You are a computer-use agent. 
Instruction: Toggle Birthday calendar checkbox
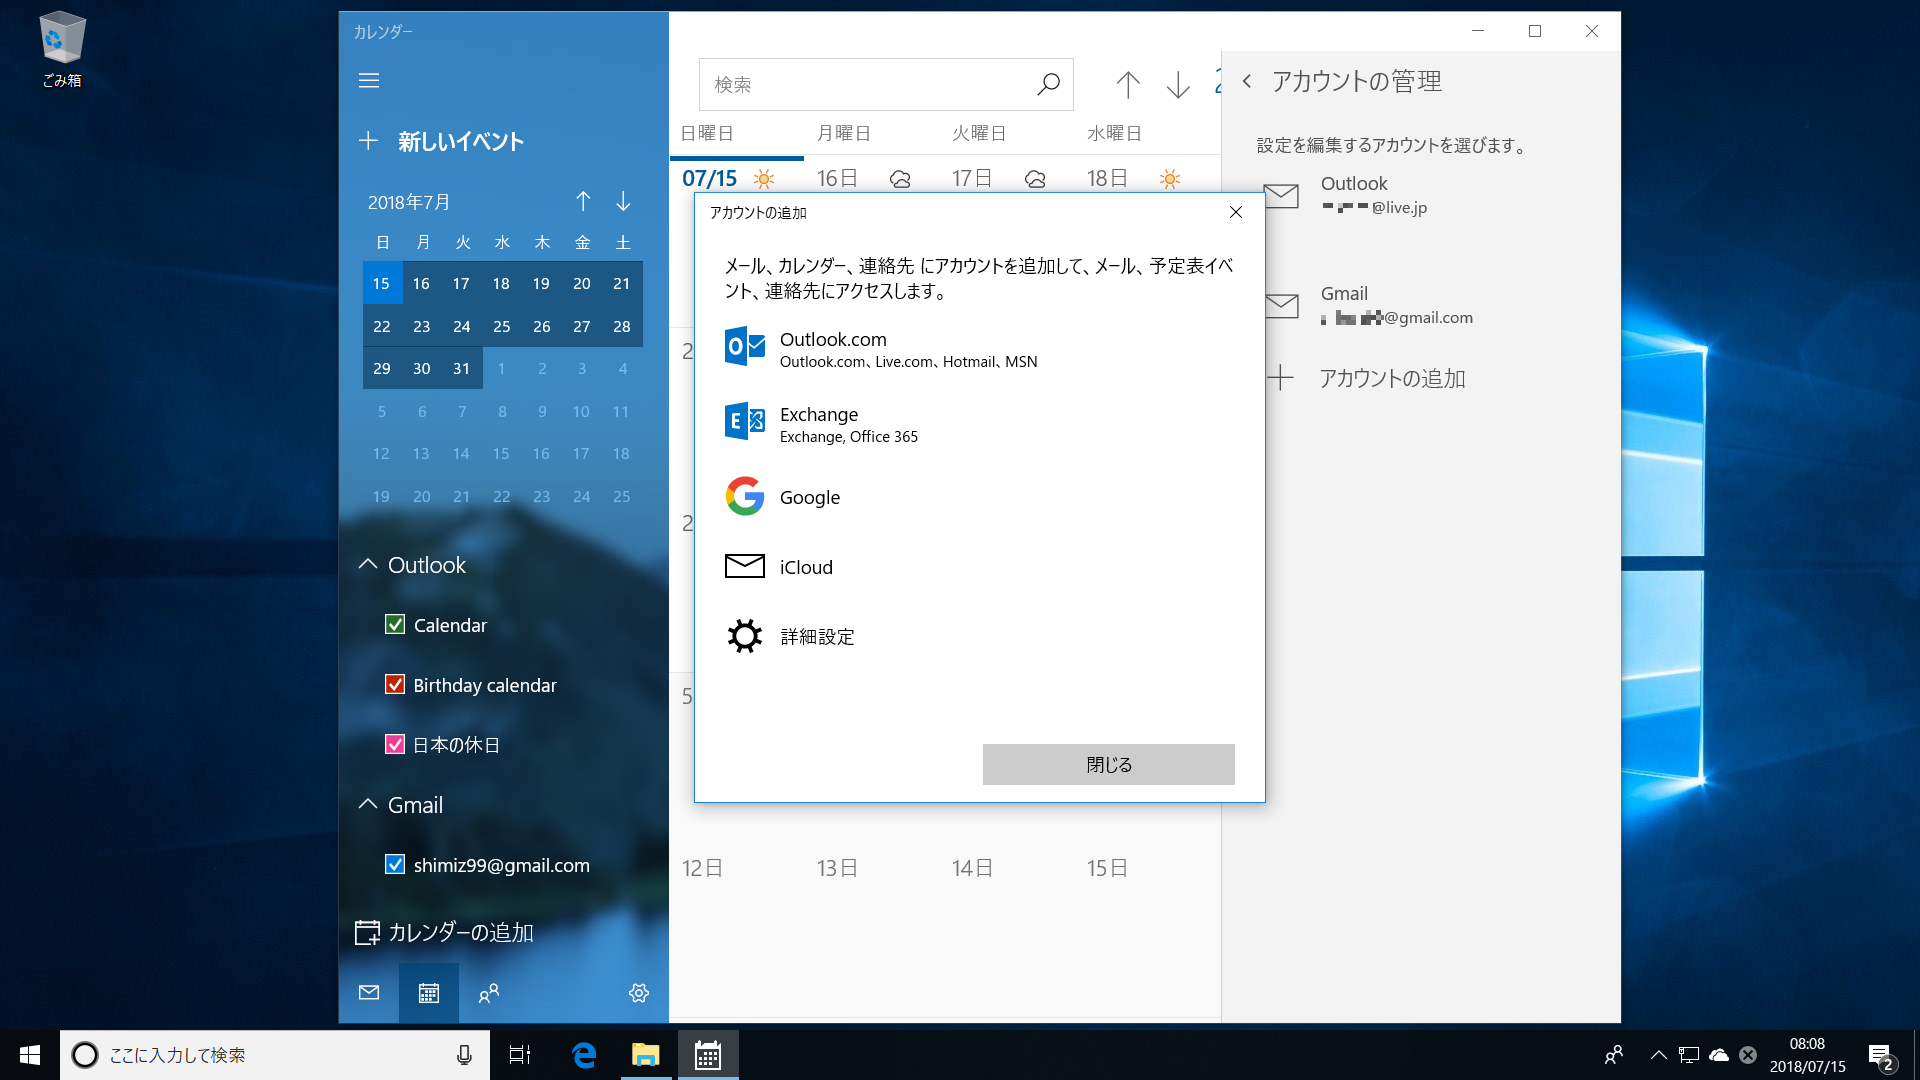click(x=395, y=685)
